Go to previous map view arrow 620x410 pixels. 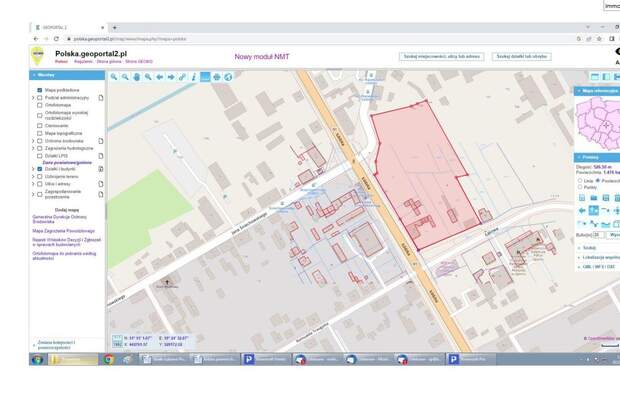(x=159, y=77)
